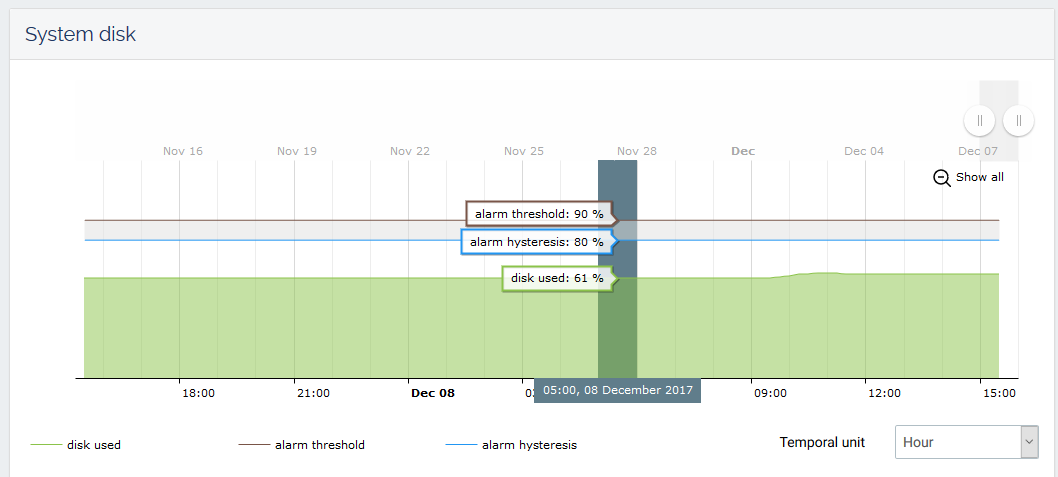Jump to Nov 16 in overview scrollbar
Screen dimensions: 1058x477
click(x=183, y=151)
